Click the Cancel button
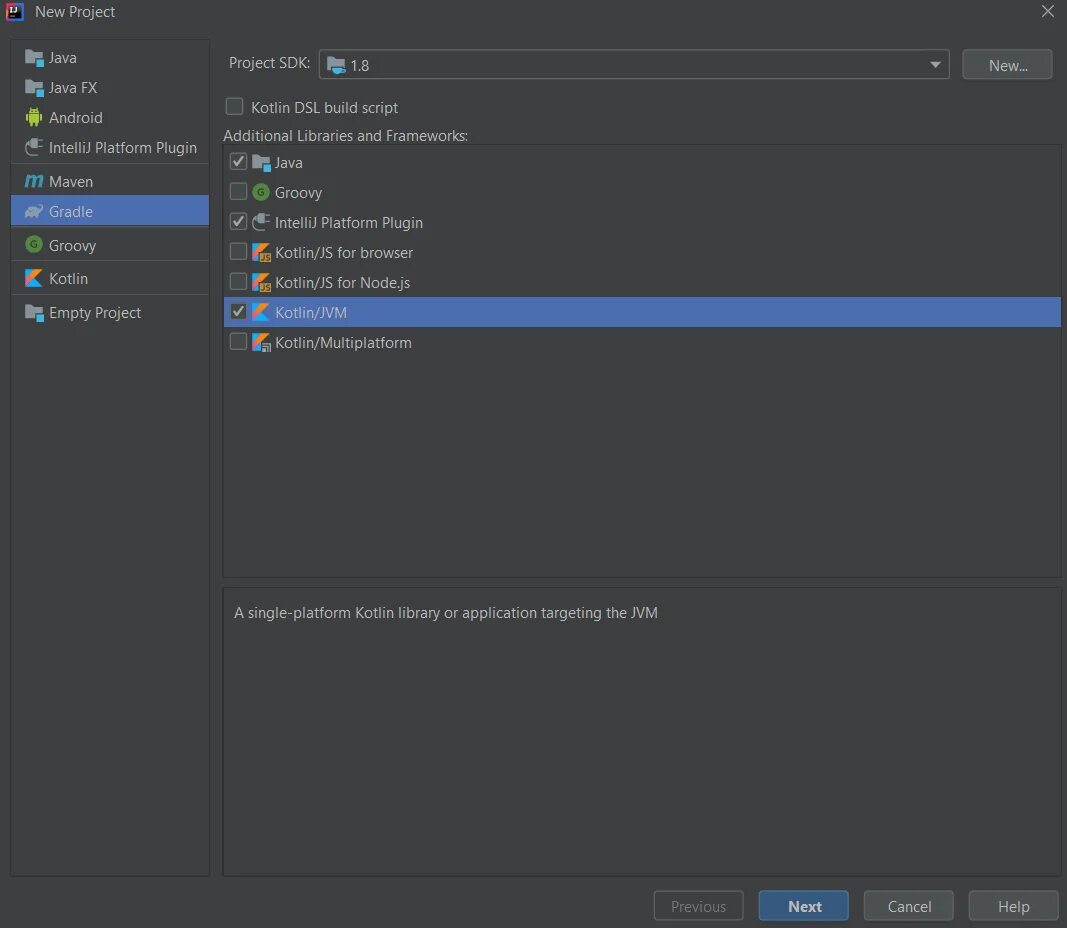The image size is (1067, 928). point(908,906)
